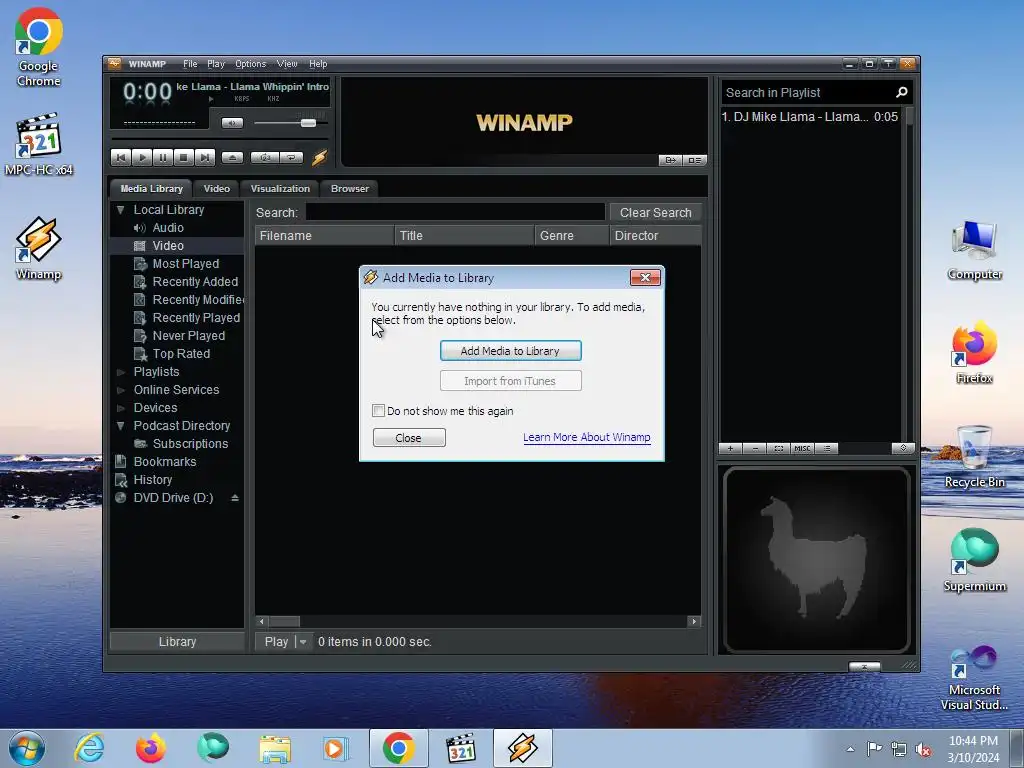Select playlist entry 1. DJ Mike Llama
Viewport: 1024px width, 768px height.
(810, 117)
